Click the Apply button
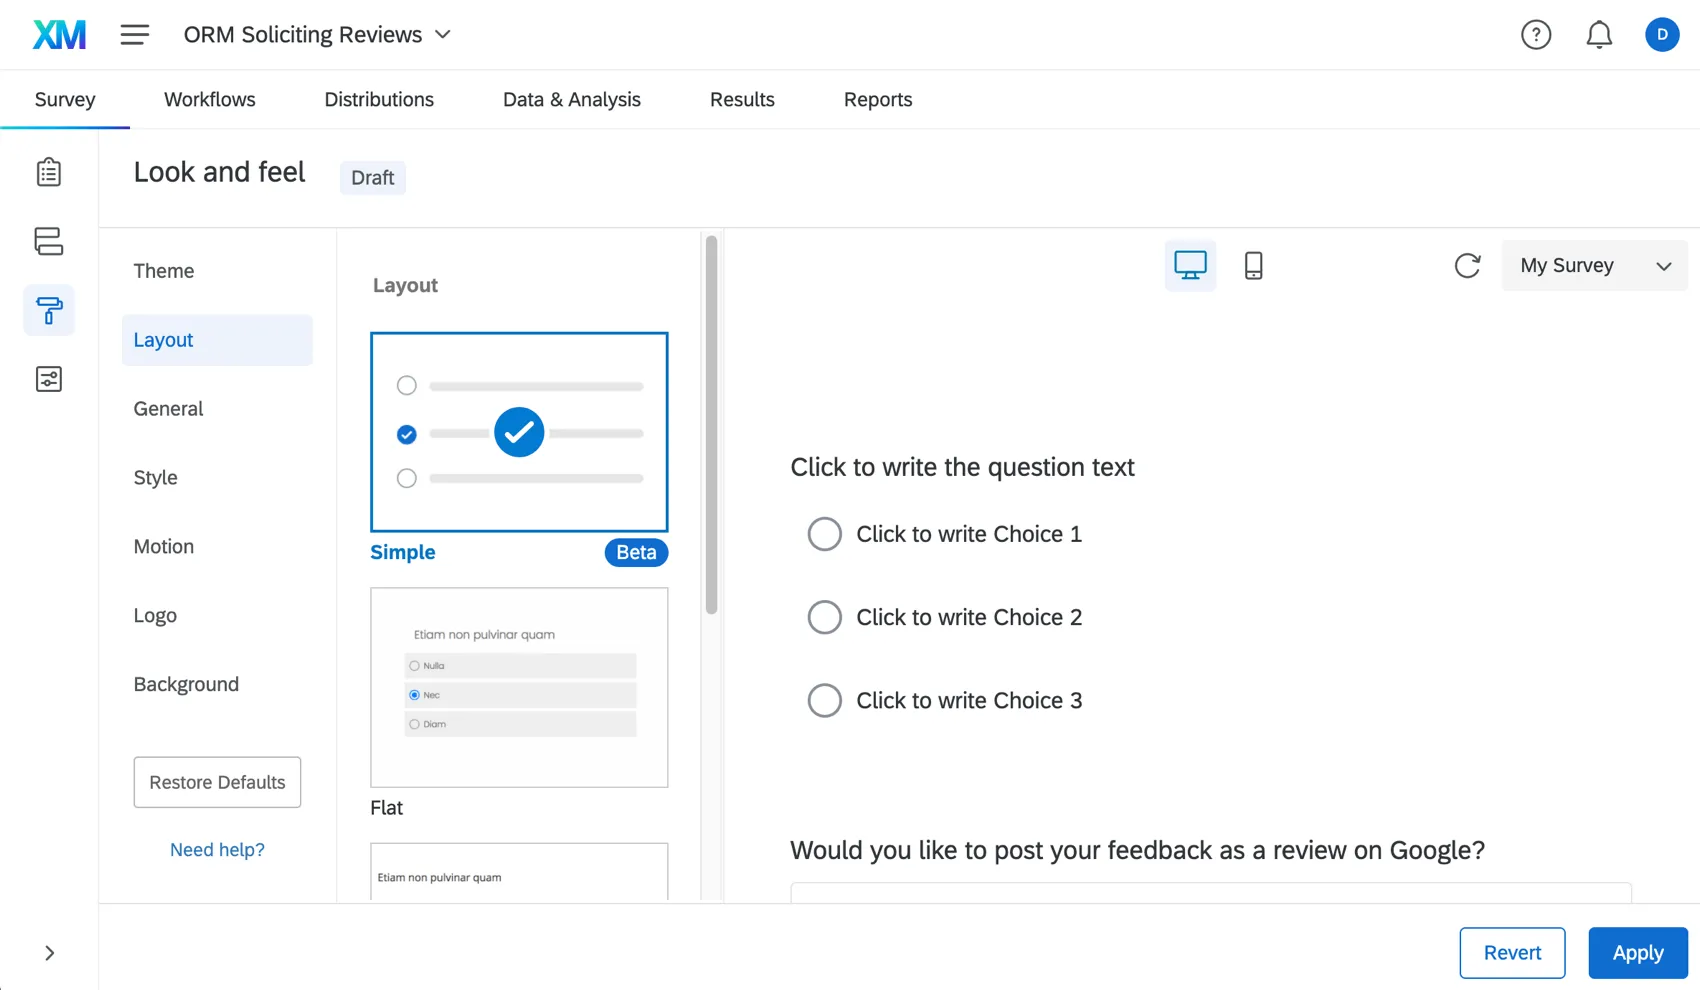This screenshot has height=990, width=1700. click(x=1637, y=953)
